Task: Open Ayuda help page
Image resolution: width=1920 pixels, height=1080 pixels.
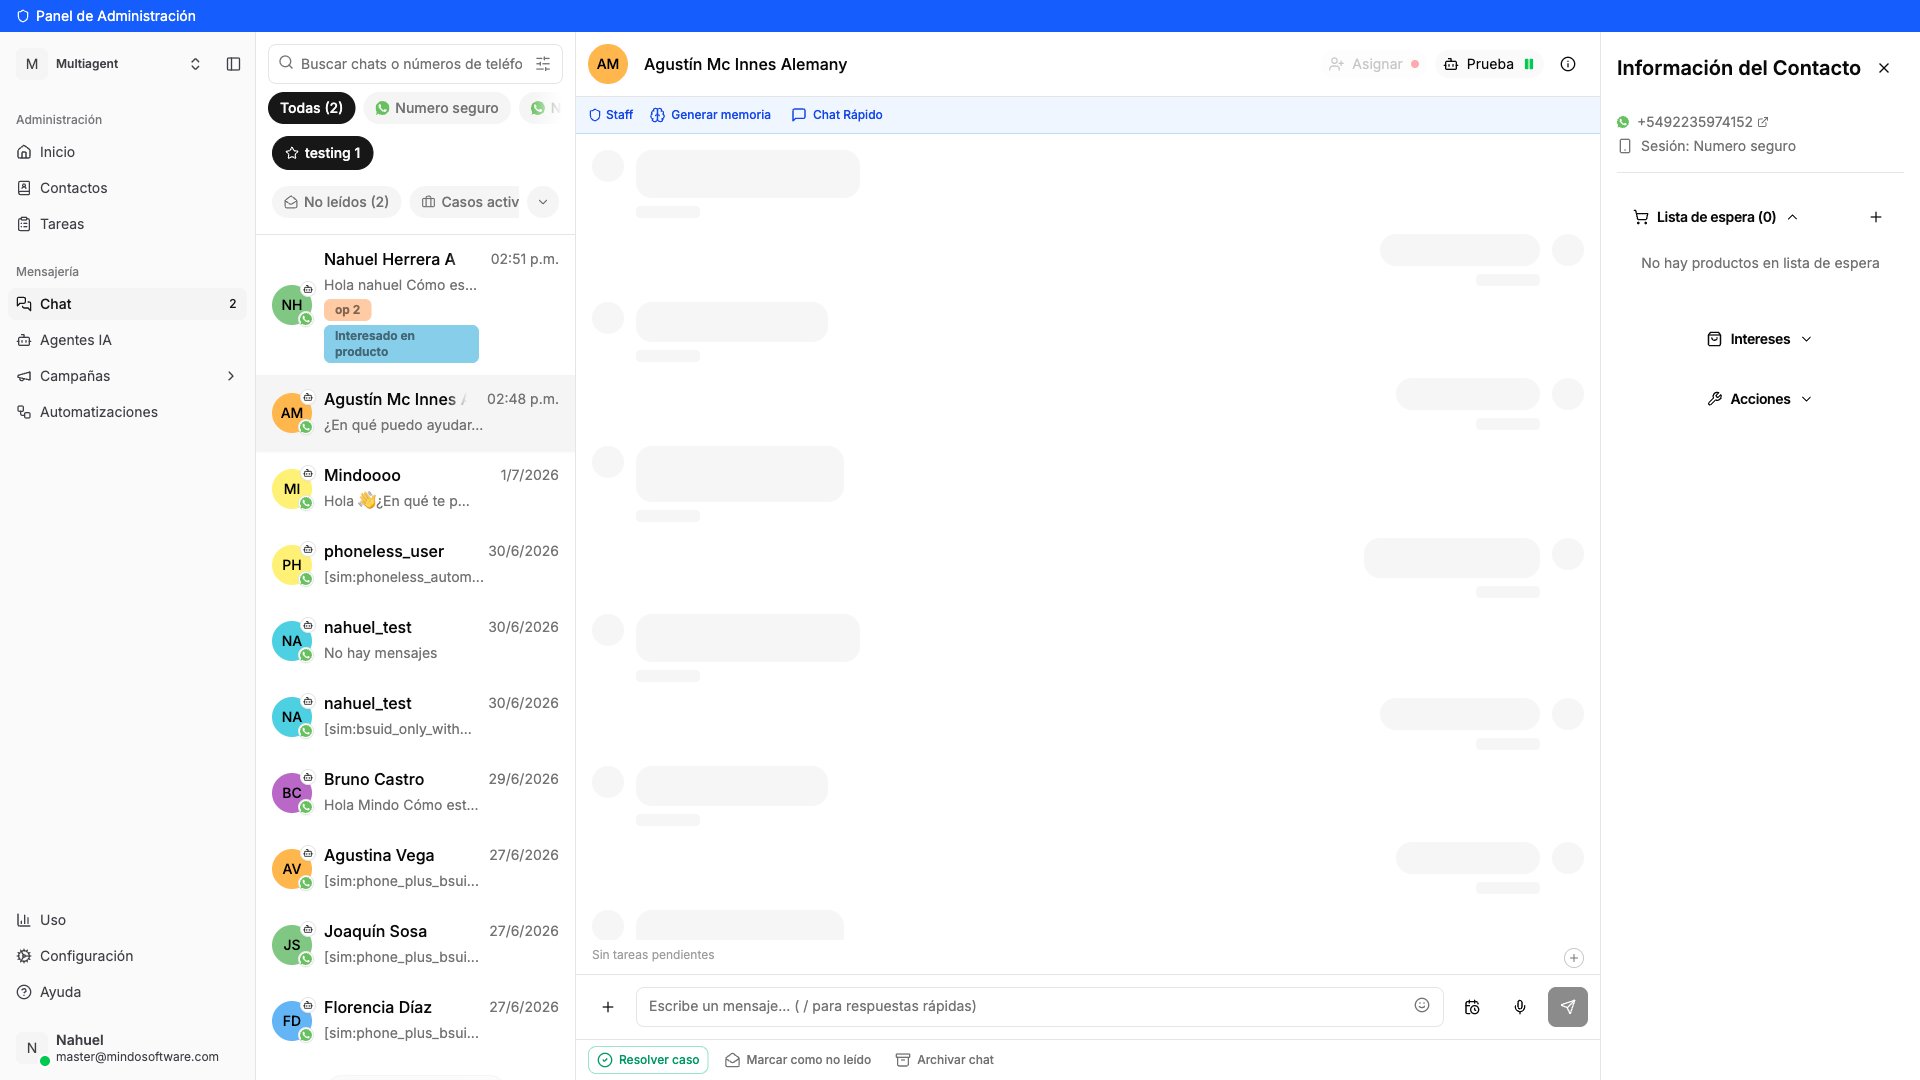Action: pyautogui.click(x=128, y=992)
